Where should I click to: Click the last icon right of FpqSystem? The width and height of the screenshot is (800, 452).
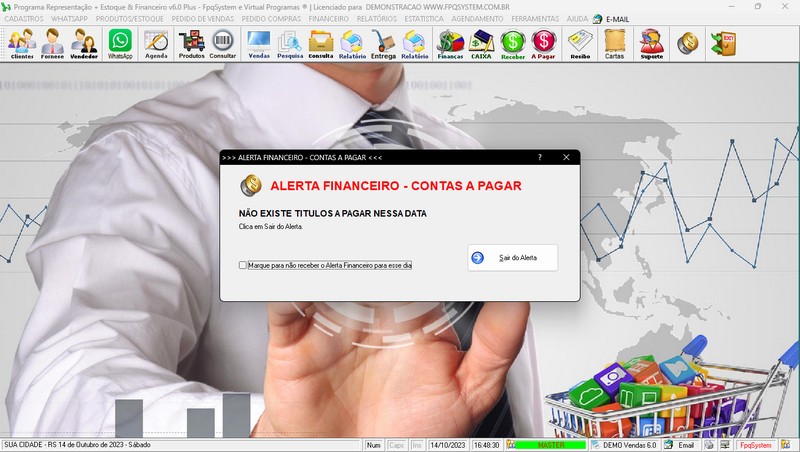[785, 445]
